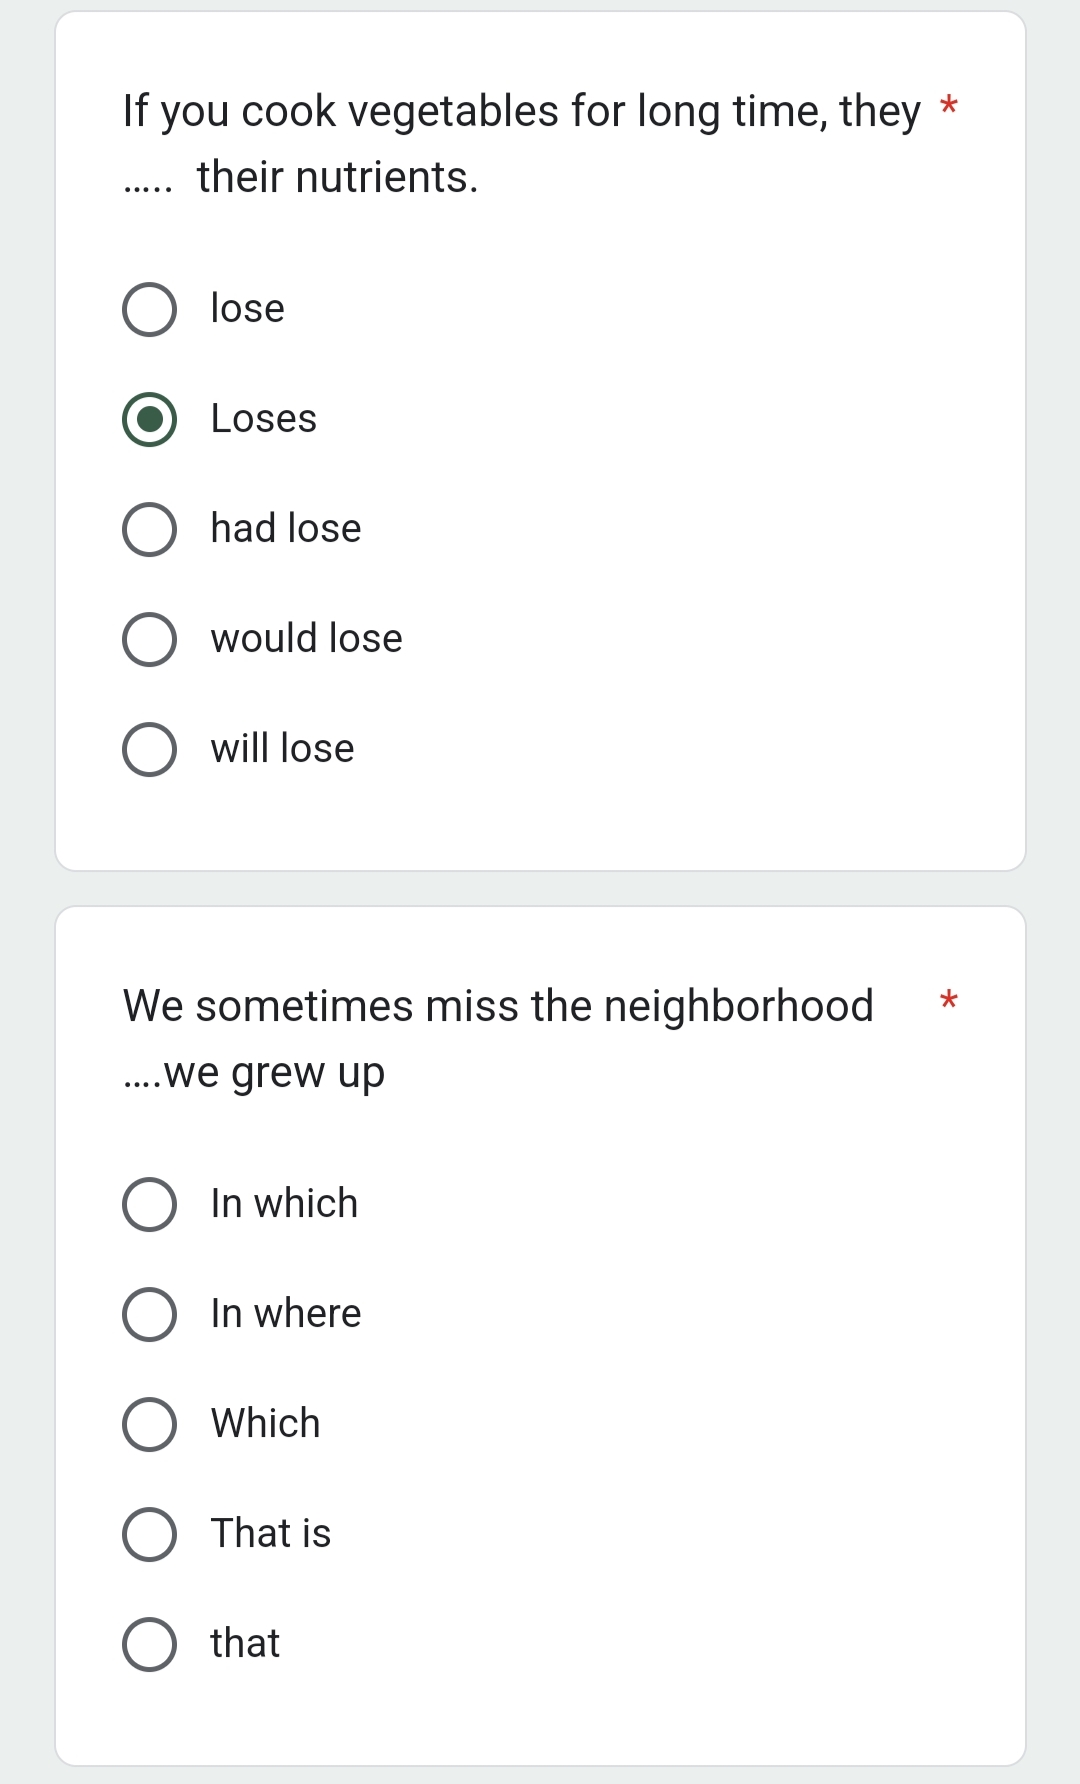The width and height of the screenshot is (1080, 1784).
Task: Click the "That is" label text
Action: tap(270, 1534)
